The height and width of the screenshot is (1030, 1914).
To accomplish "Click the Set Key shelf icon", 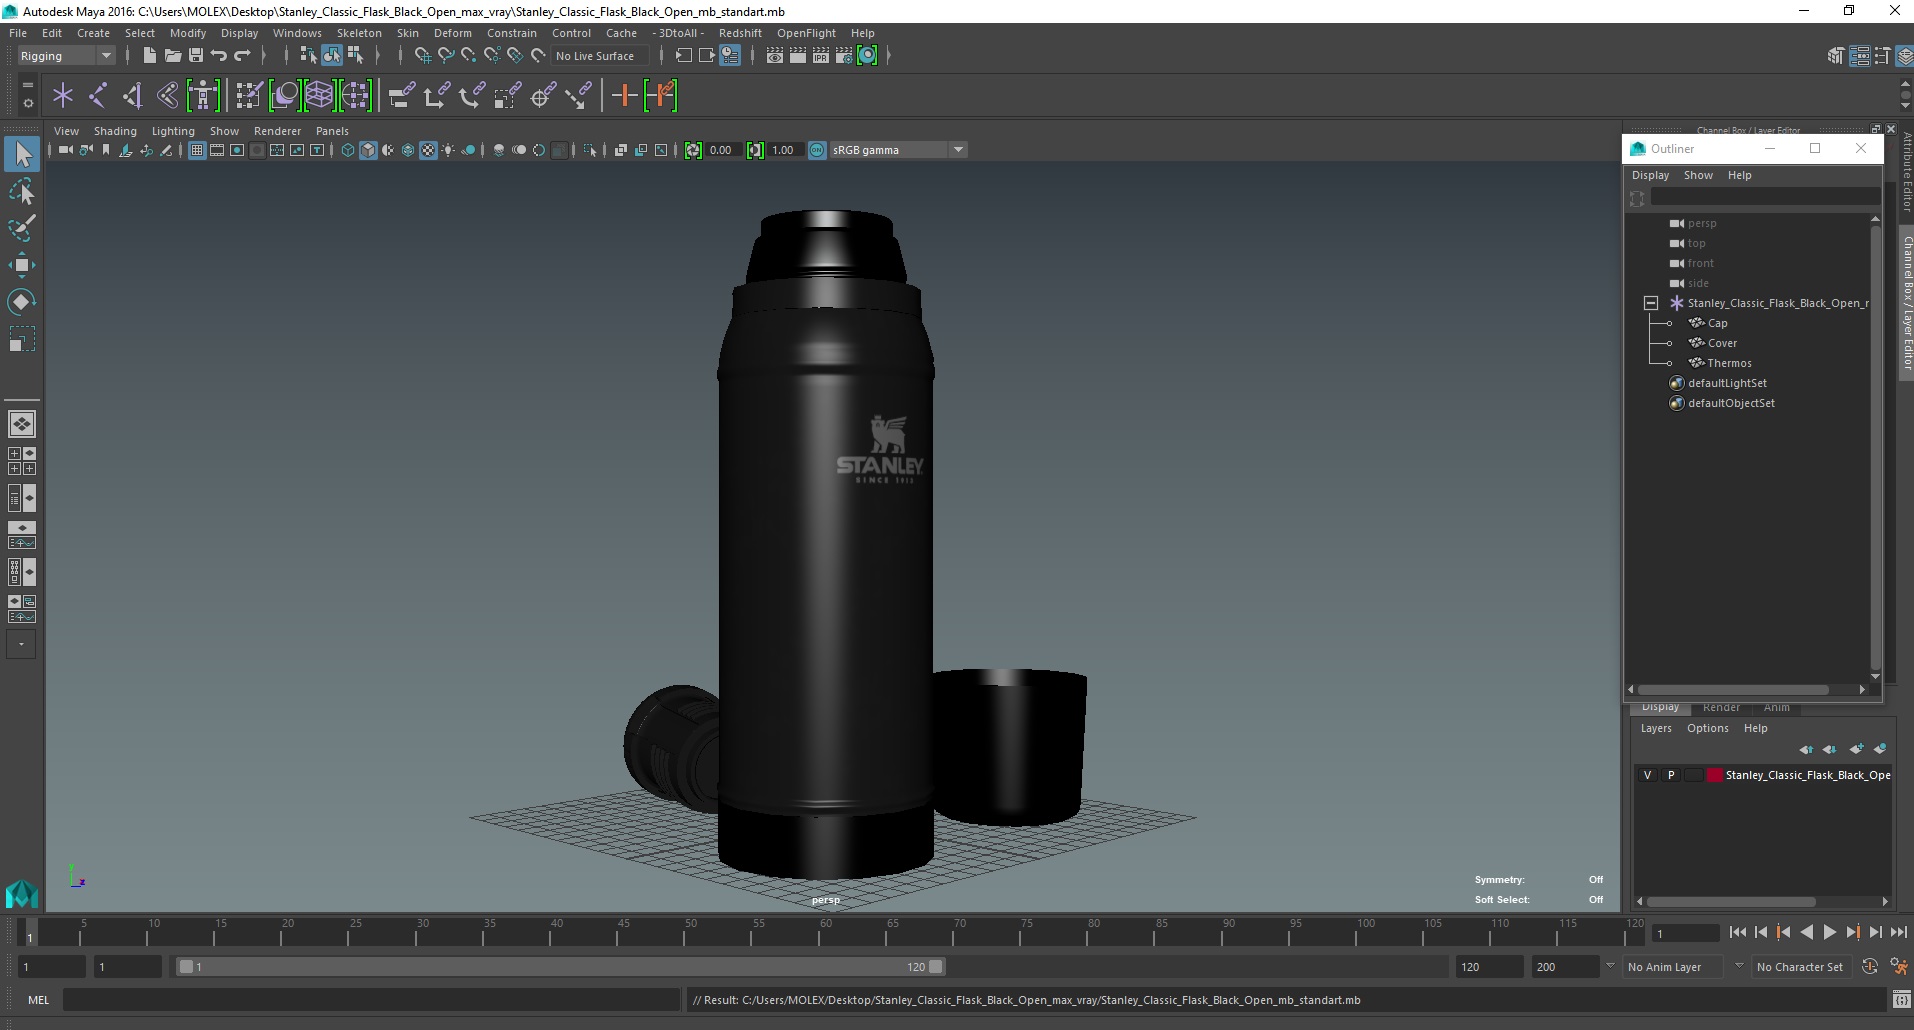I will pyautogui.click(x=624, y=96).
